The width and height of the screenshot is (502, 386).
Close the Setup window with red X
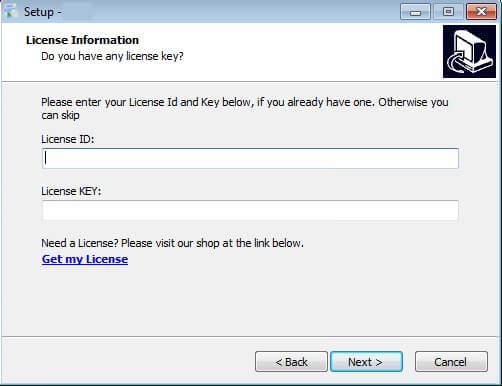click(x=481, y=12)
